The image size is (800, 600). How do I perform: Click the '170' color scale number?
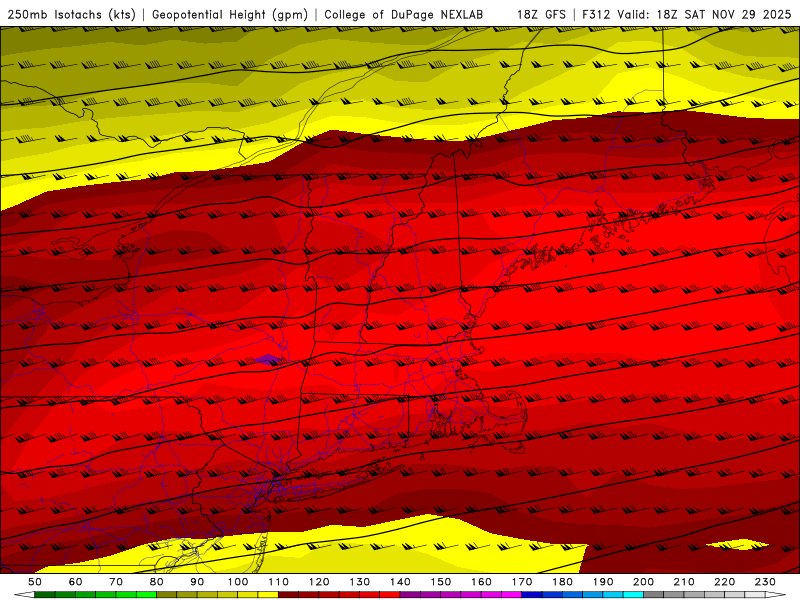(522, 582)
